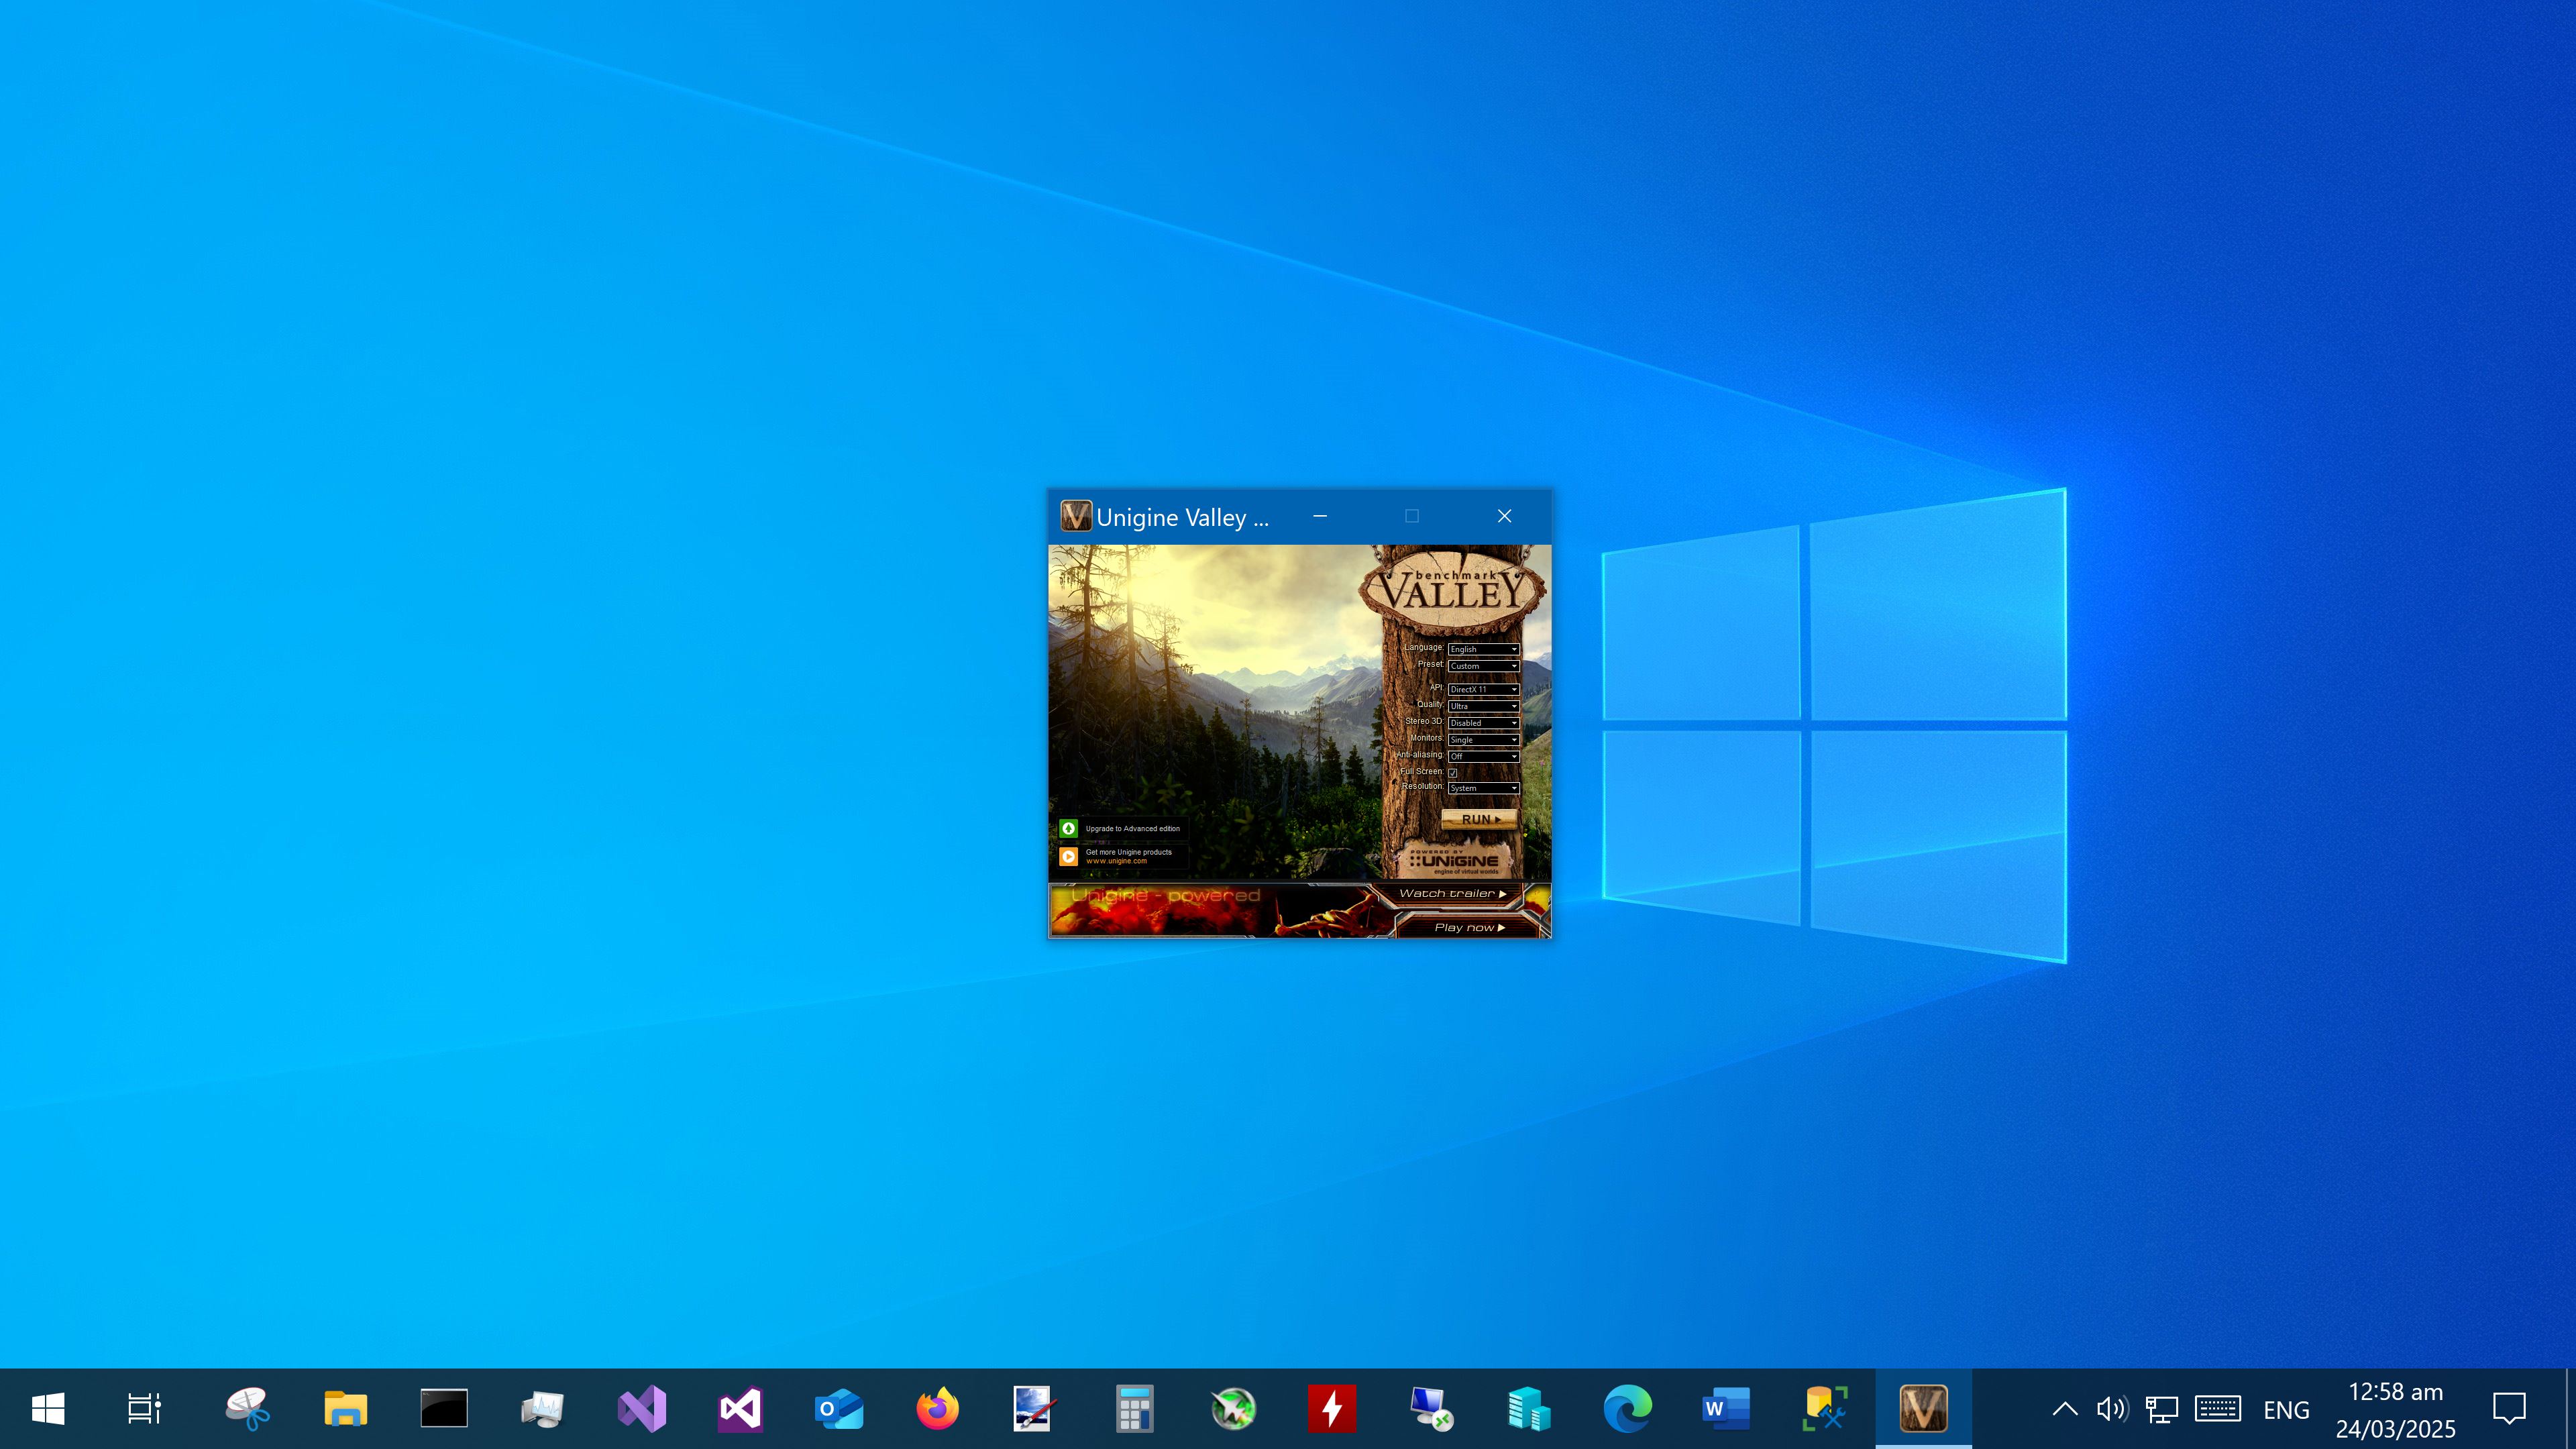Click the orange Get more Unigine products icon
The image size is (2576, 1449).
(1068, 856)
